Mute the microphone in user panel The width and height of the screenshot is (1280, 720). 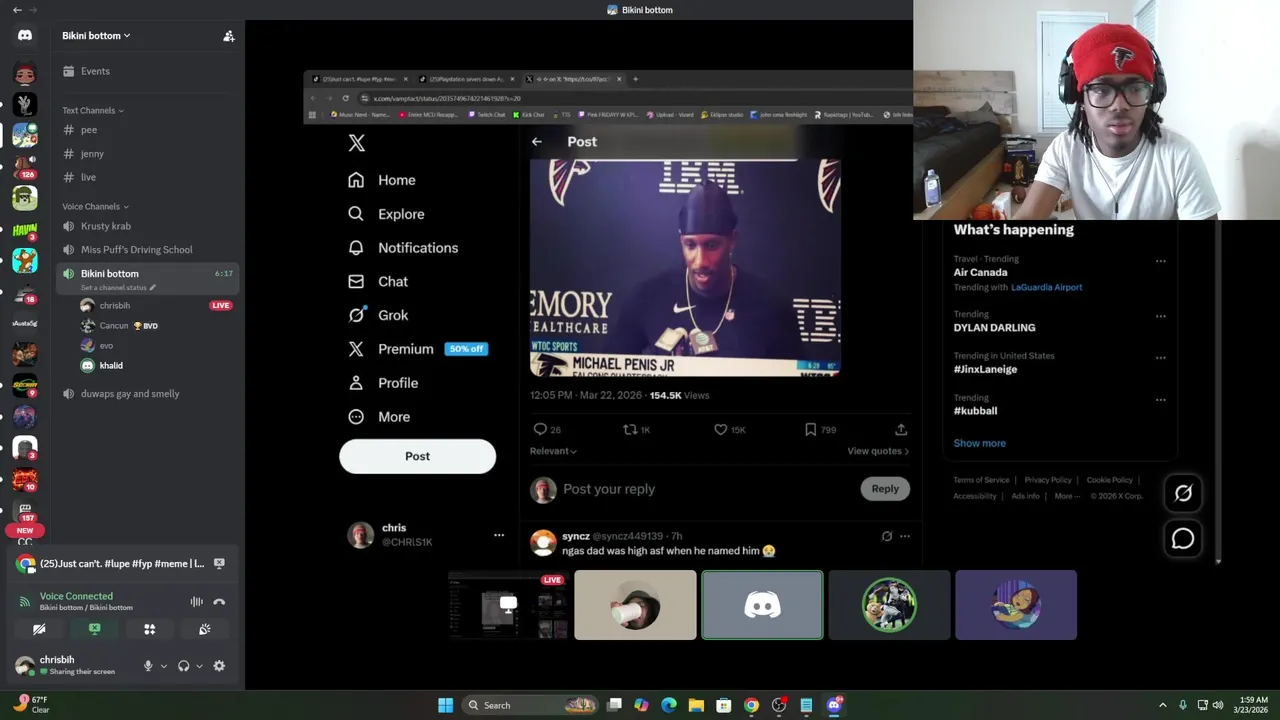(x=148, y=666)
